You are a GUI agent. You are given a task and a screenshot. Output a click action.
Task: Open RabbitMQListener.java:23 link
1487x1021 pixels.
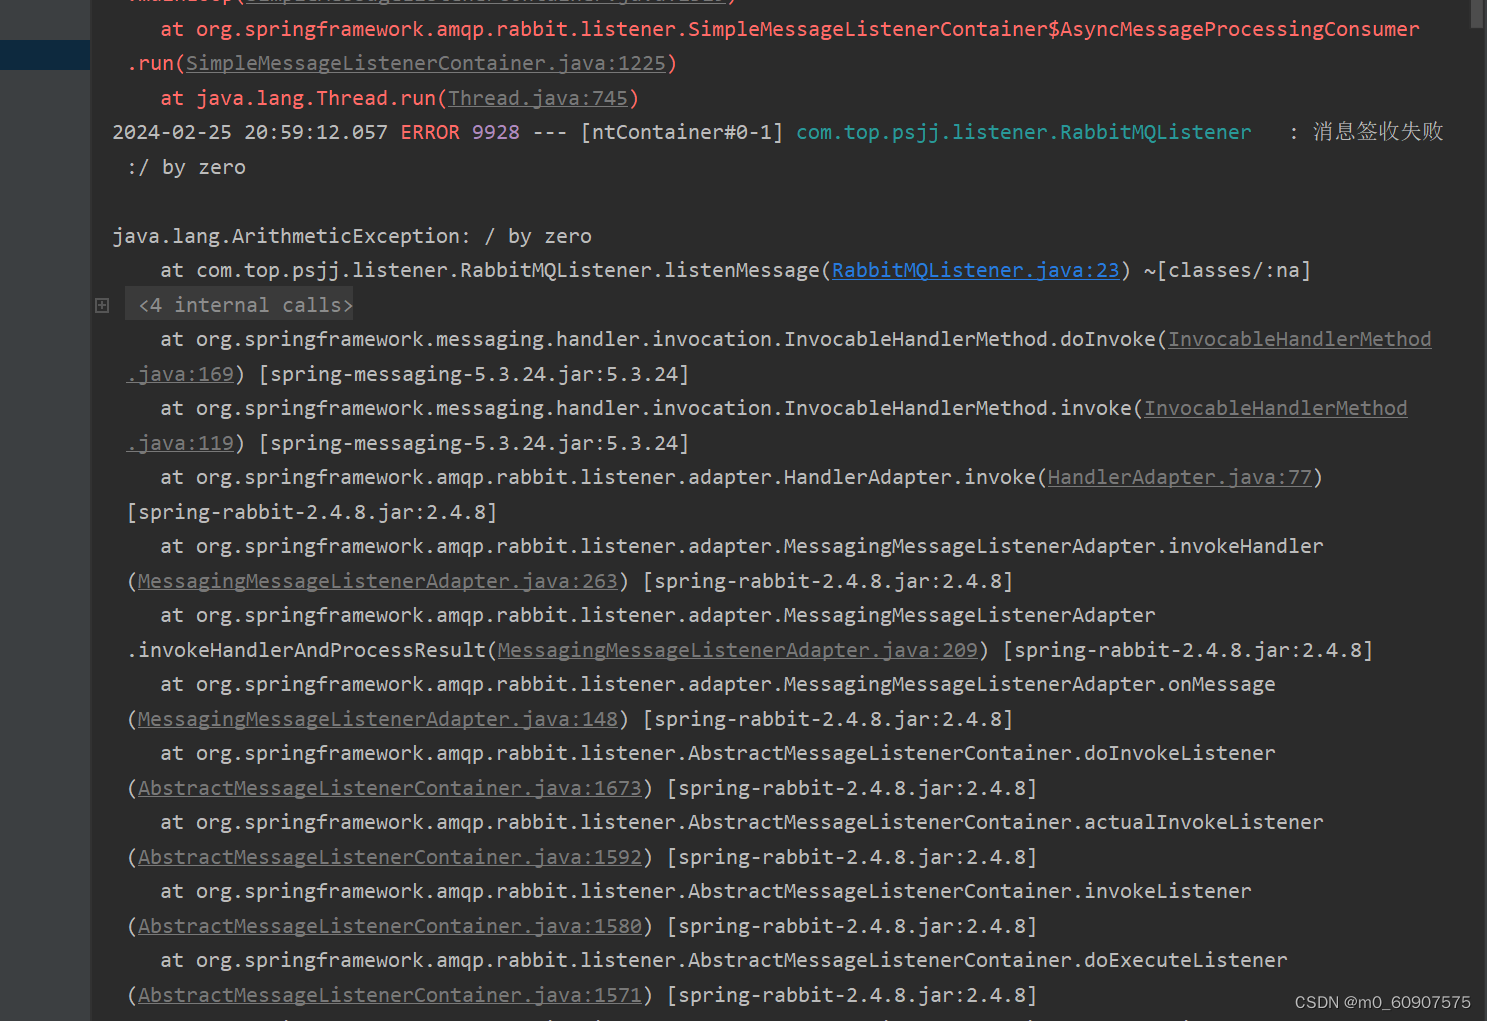(x=975, y=270)
